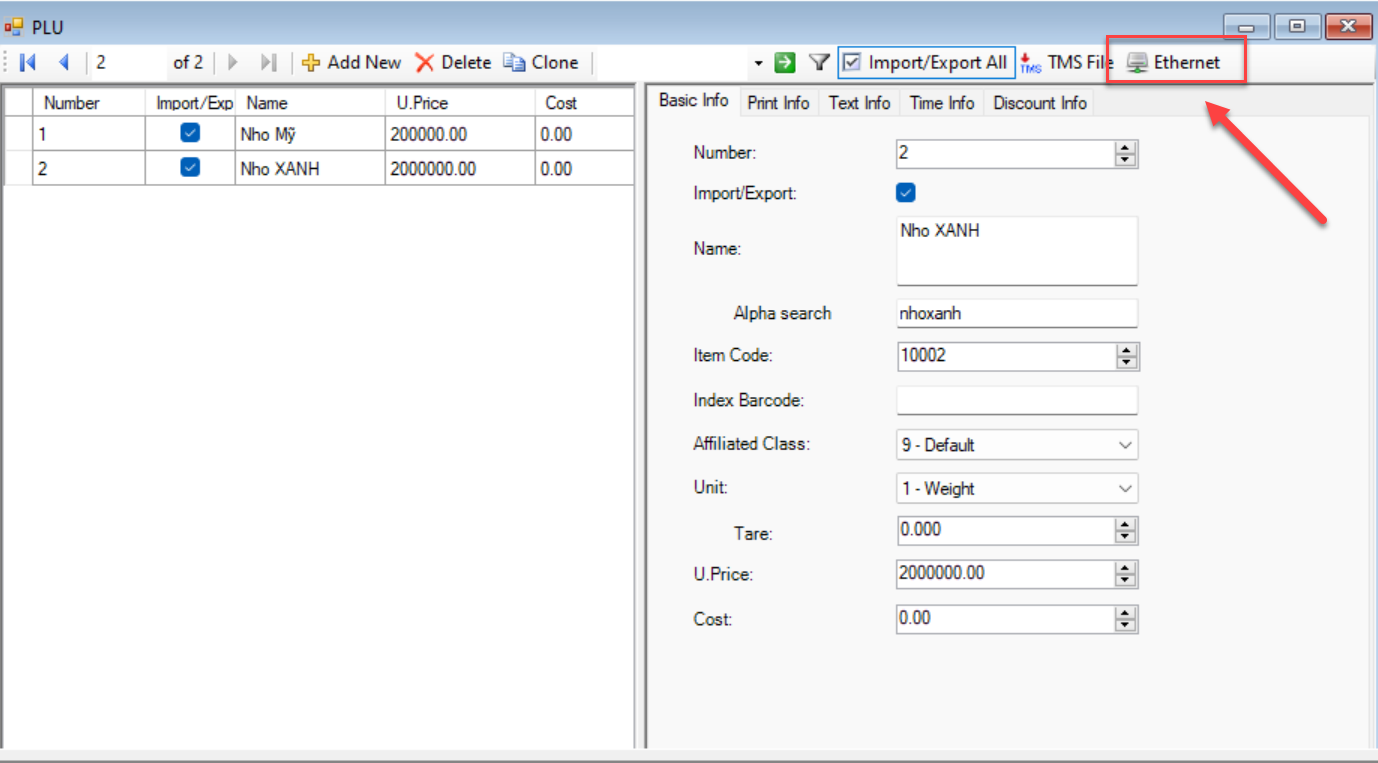
Task: Go to first record navigation icon
Action: [x=28, y=63]
